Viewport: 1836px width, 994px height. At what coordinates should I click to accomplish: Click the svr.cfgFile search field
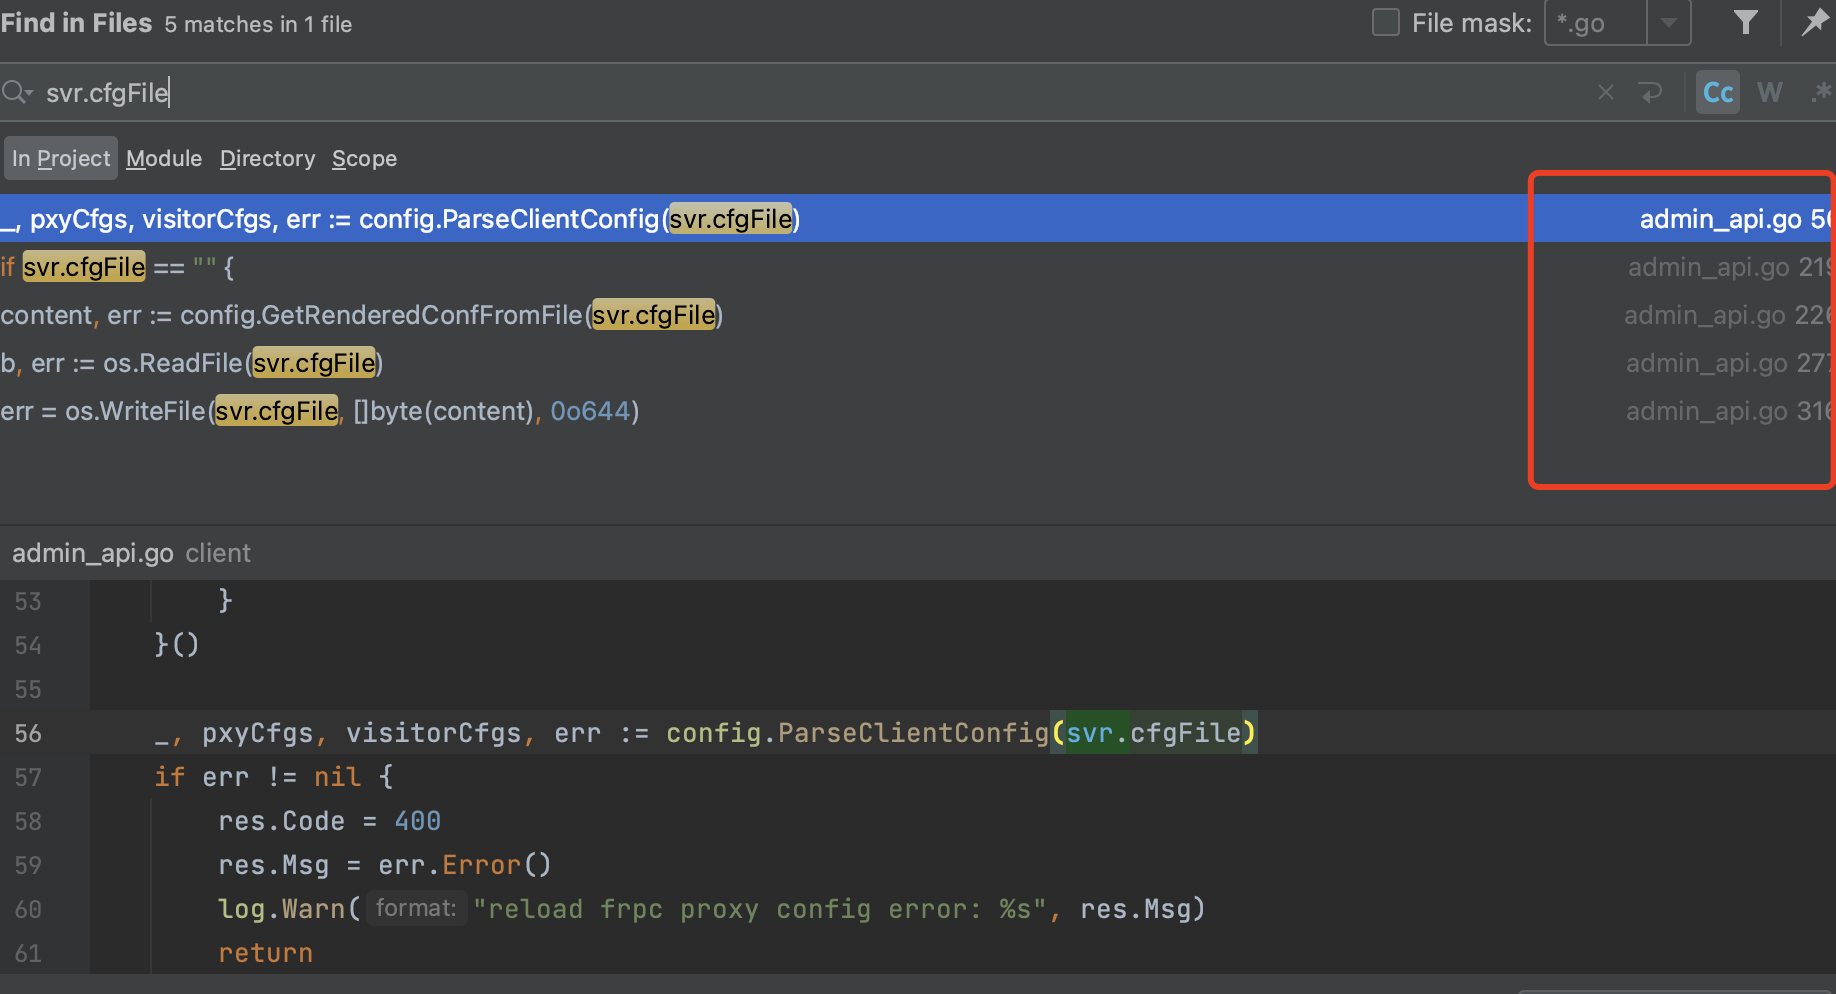800,93
